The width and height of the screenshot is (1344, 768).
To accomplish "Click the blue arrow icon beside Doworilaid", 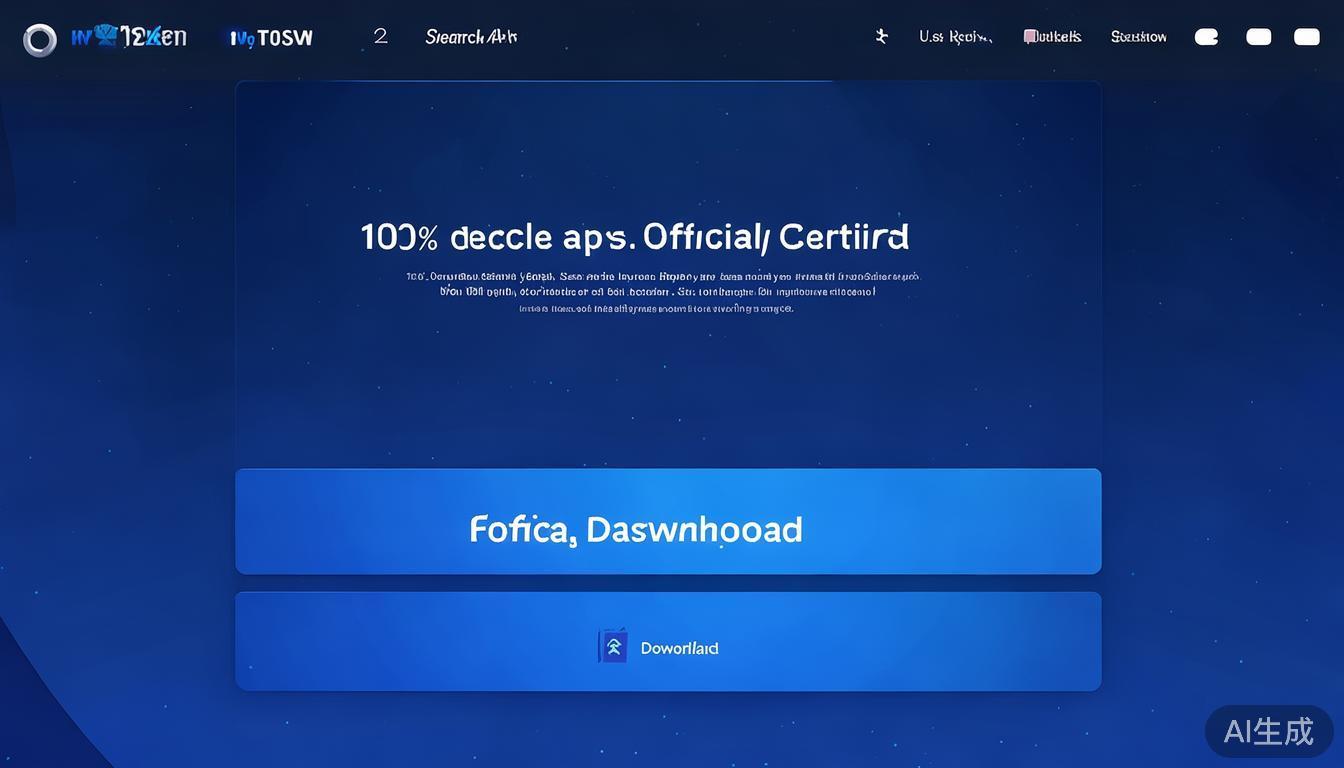I will [x=613, y=647].
